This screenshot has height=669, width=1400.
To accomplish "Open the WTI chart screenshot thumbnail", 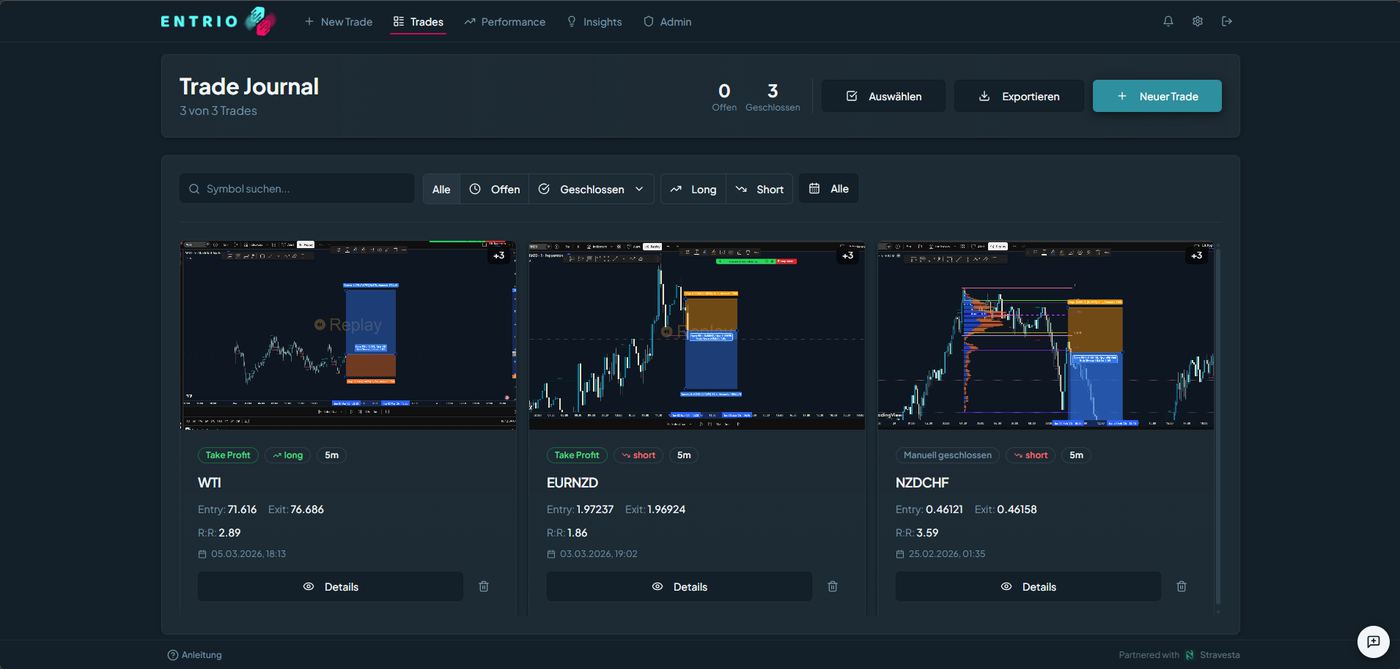I will tap(348, 335).
